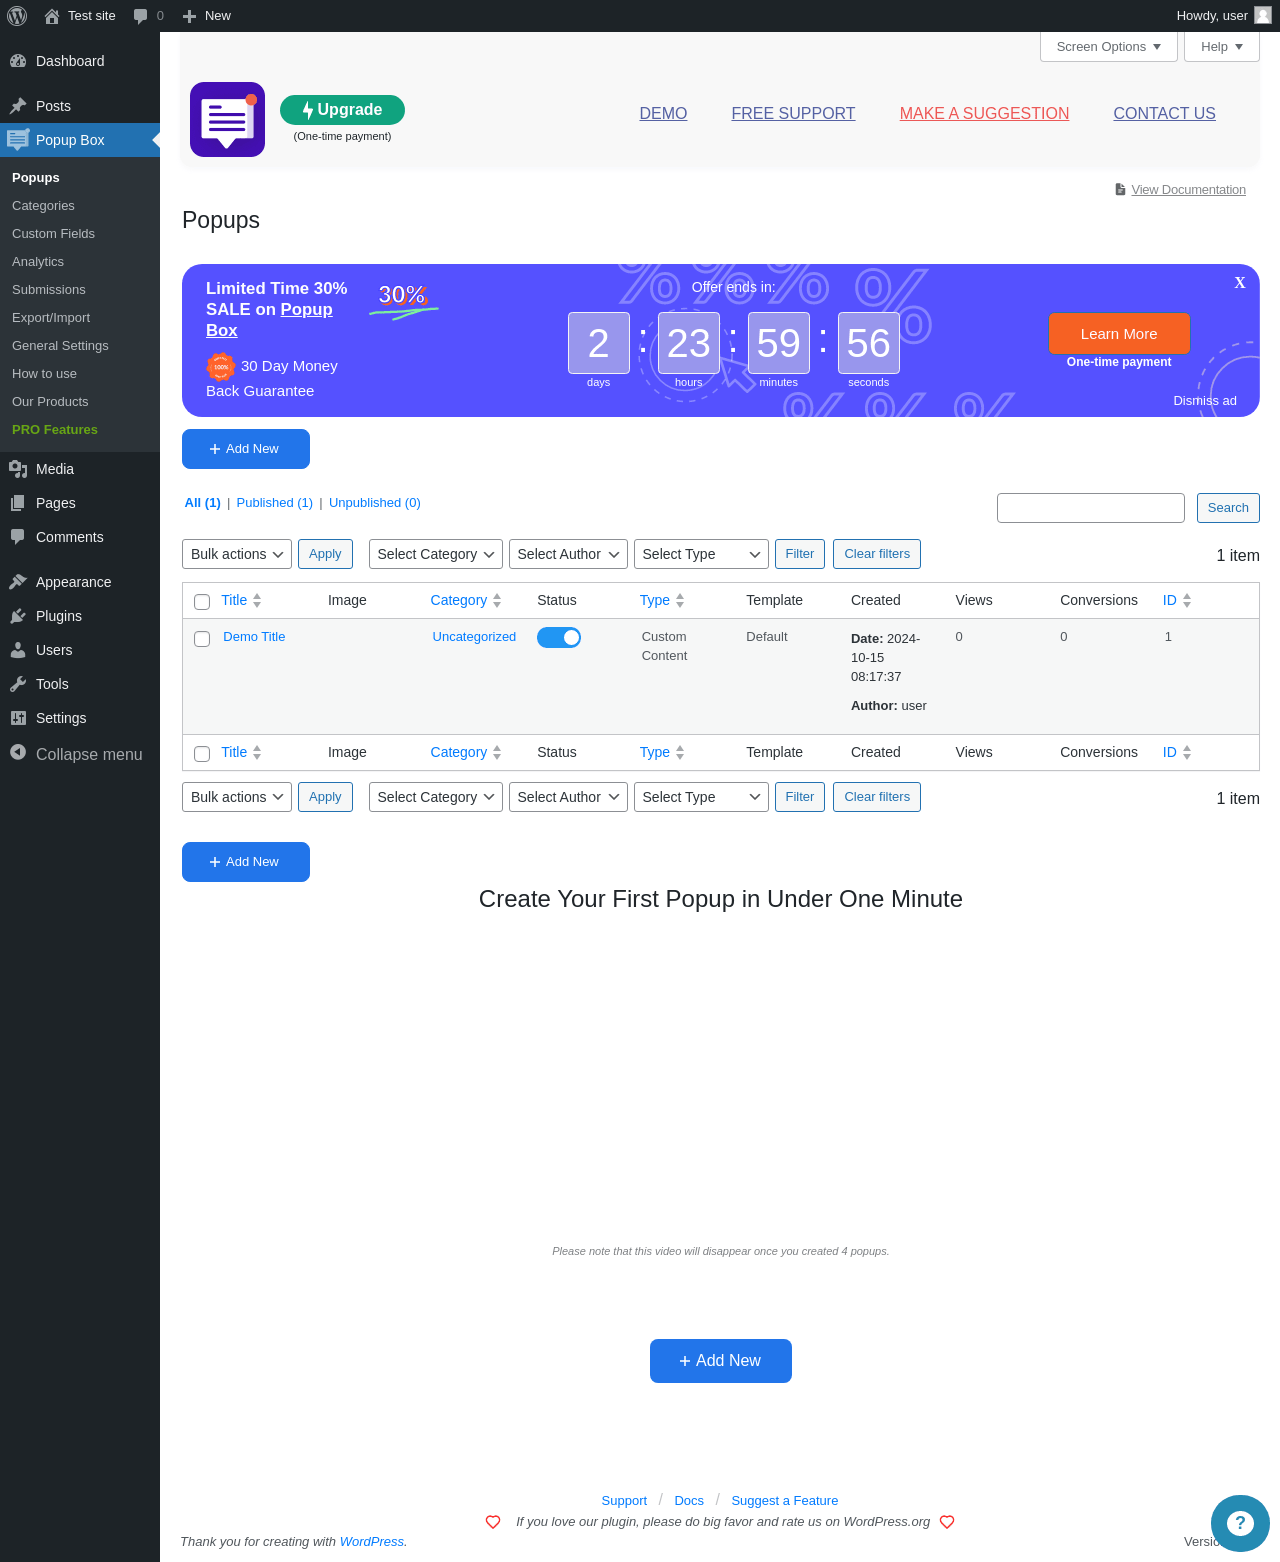This screenshot has height=1562, width=1280.
Task: Click the Users person icon
Action: [18, 650]
